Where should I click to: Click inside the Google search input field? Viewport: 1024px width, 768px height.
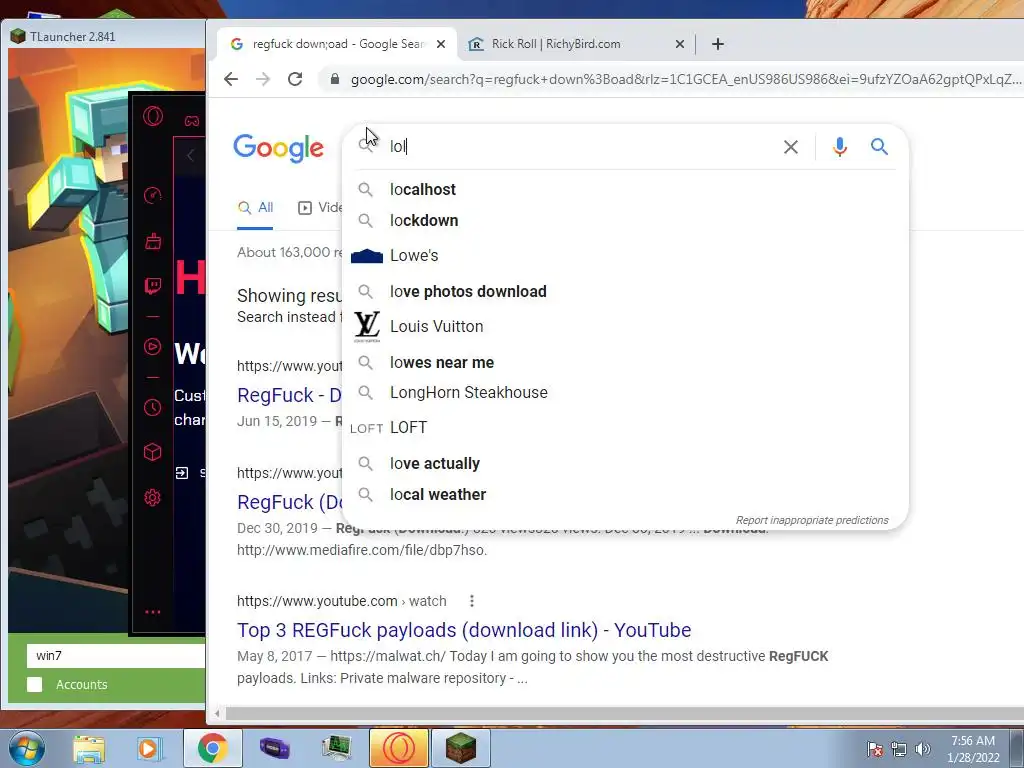click(581, 147)
